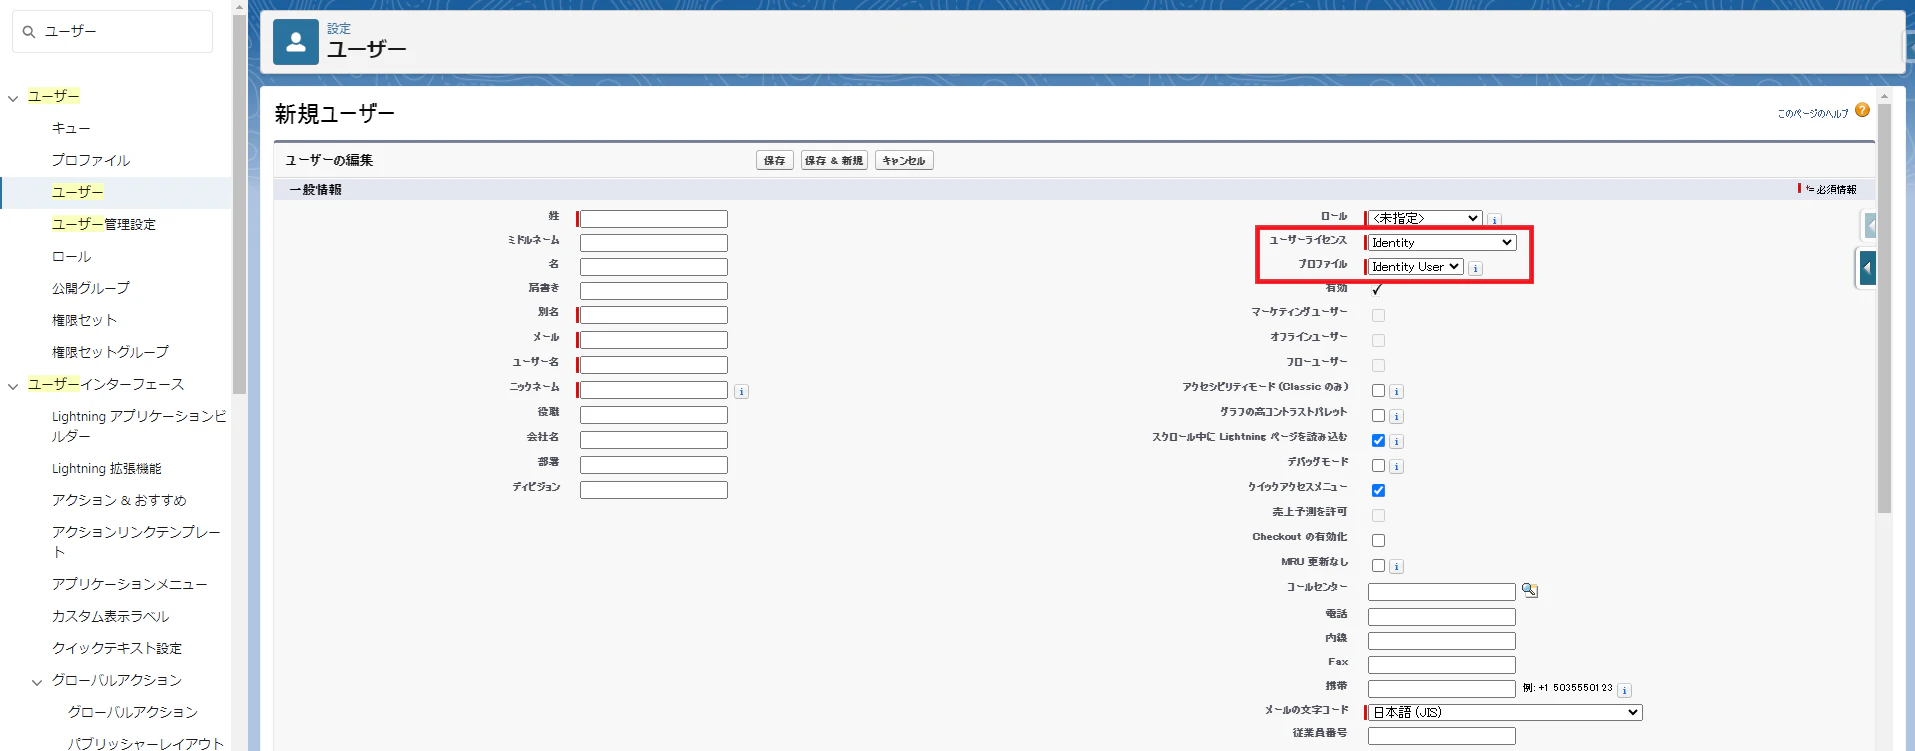Open the このページのヘルプ link

[1813, 114]
